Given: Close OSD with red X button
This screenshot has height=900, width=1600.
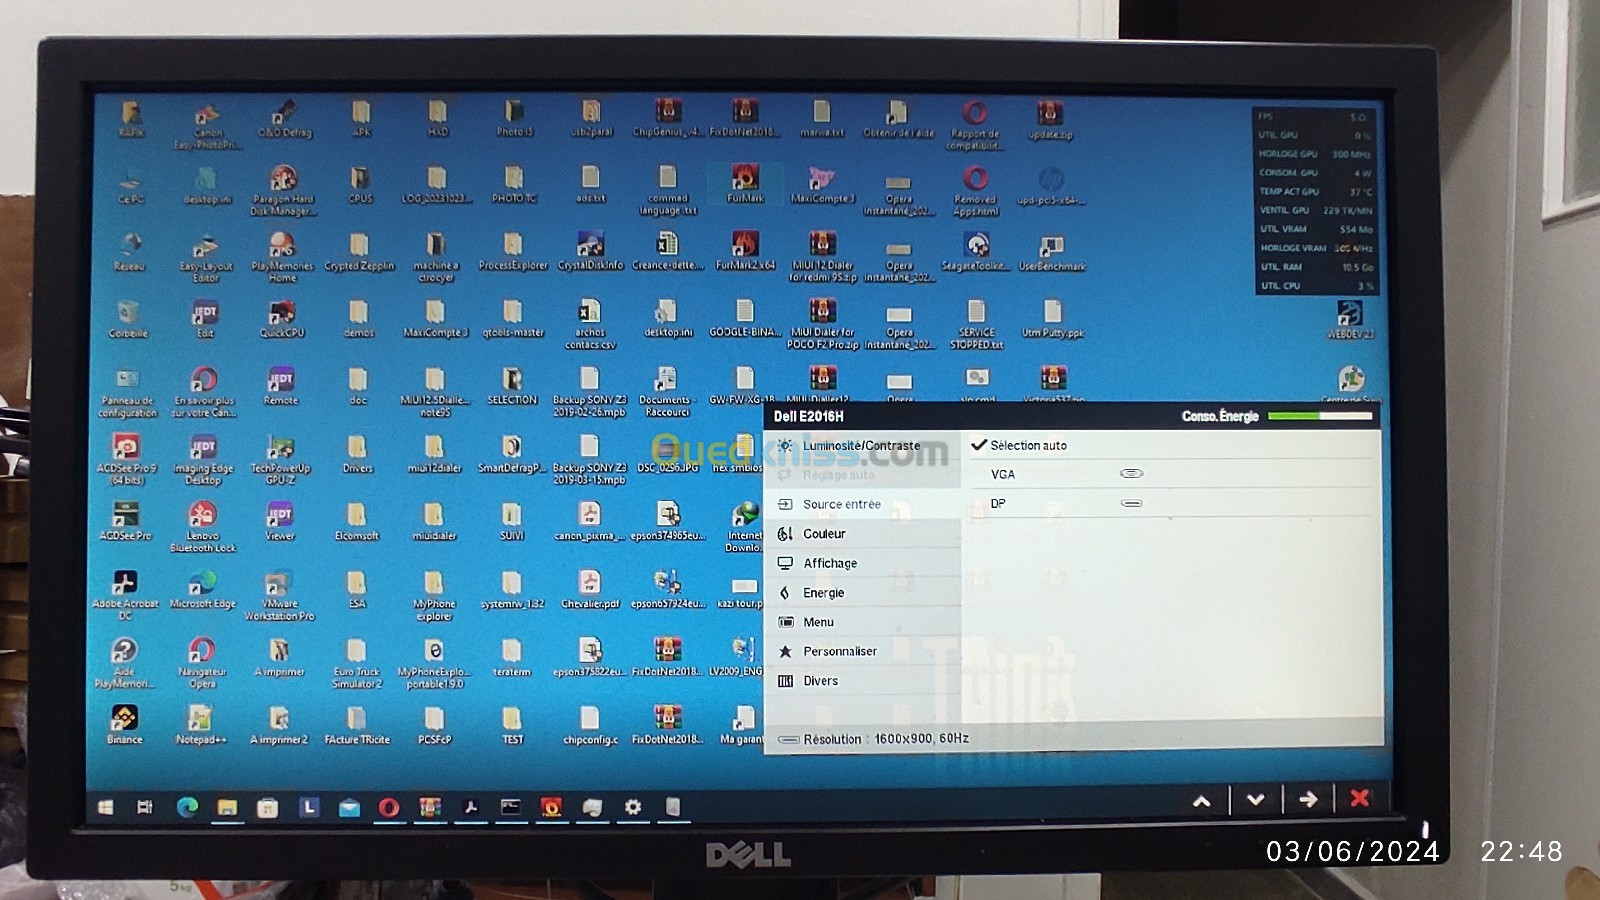Looking at the screenshot, I should click(x=1360, y=797).
